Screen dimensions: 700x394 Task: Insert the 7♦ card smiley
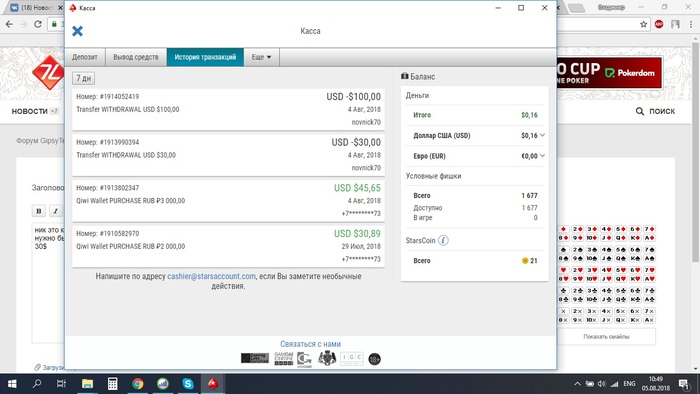coord(649,229)
